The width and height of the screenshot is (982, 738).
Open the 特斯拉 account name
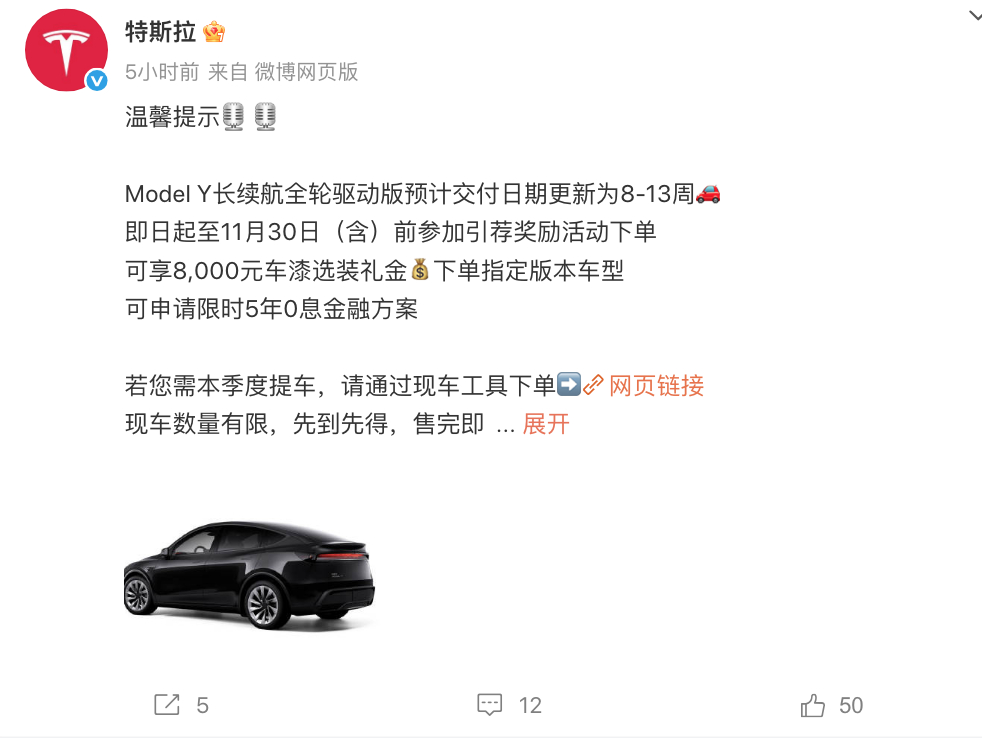160,31
